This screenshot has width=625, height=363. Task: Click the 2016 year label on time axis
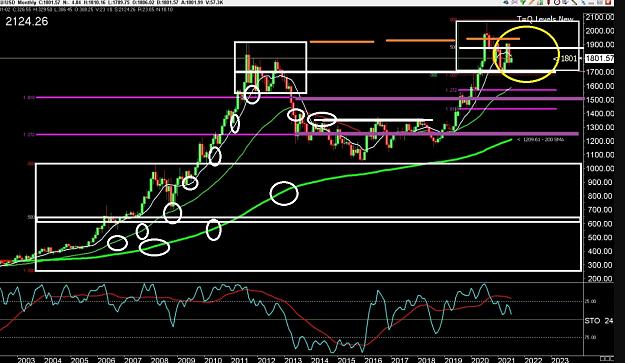pyautogui.click(x=373, y=360)
